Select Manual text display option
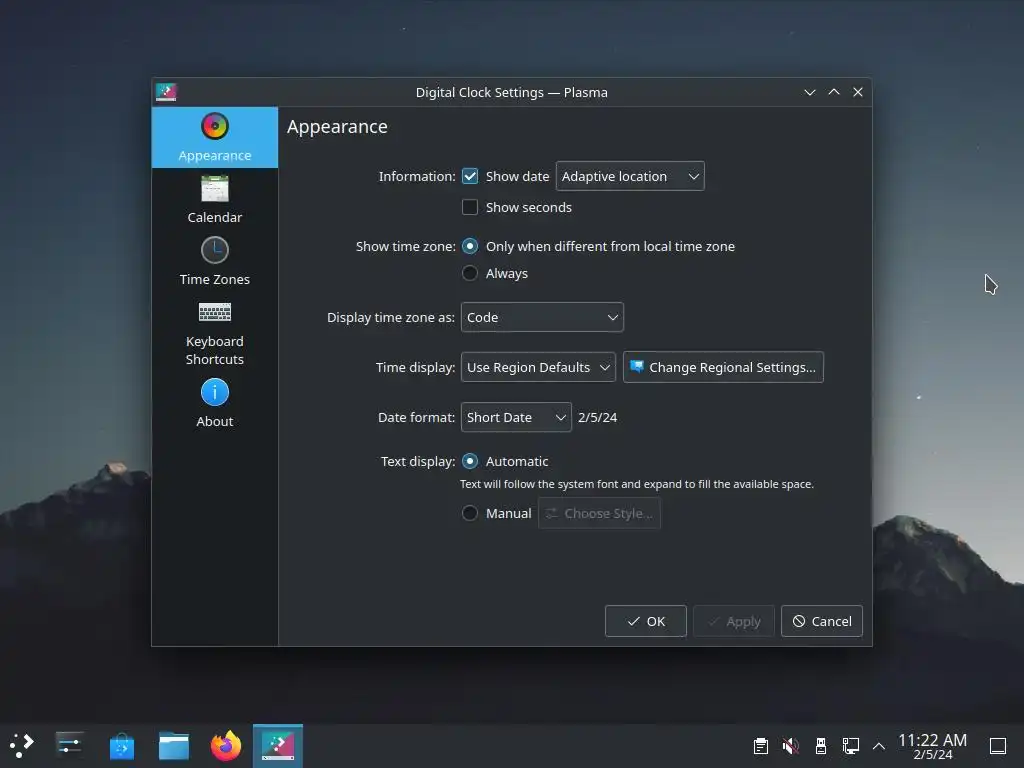Image resolution: width=1024 pixels, height=768 pixels. [470, 513]
